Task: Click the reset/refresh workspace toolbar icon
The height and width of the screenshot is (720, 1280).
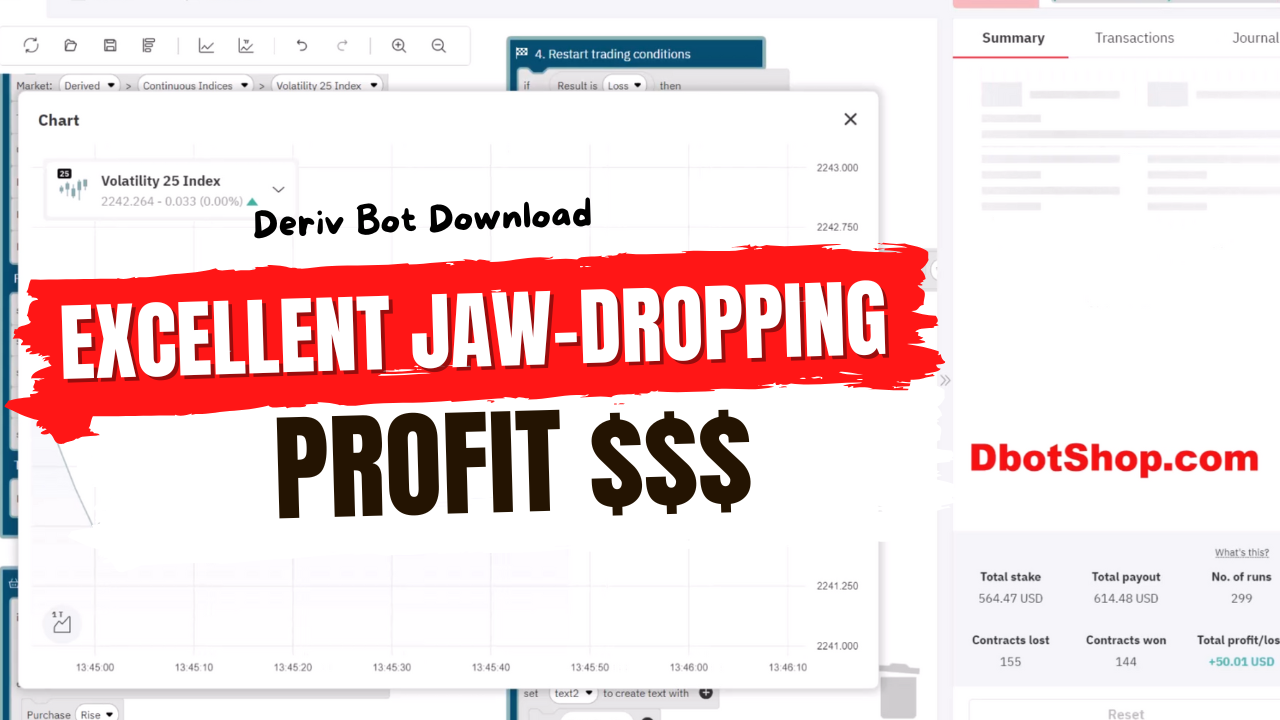Action: [x=31, y=45]
